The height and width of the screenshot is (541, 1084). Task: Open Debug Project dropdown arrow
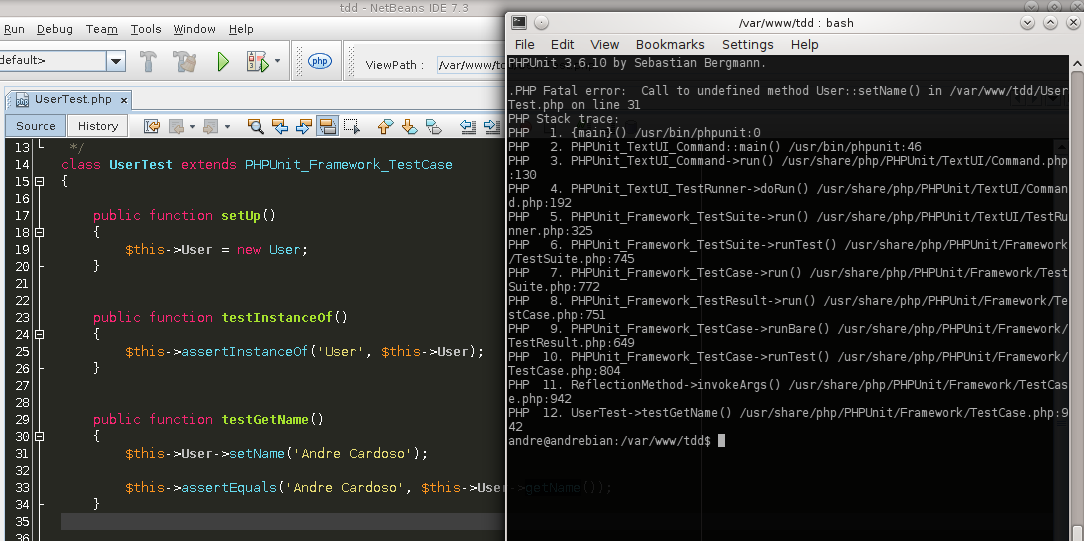(x=277, y=61)
